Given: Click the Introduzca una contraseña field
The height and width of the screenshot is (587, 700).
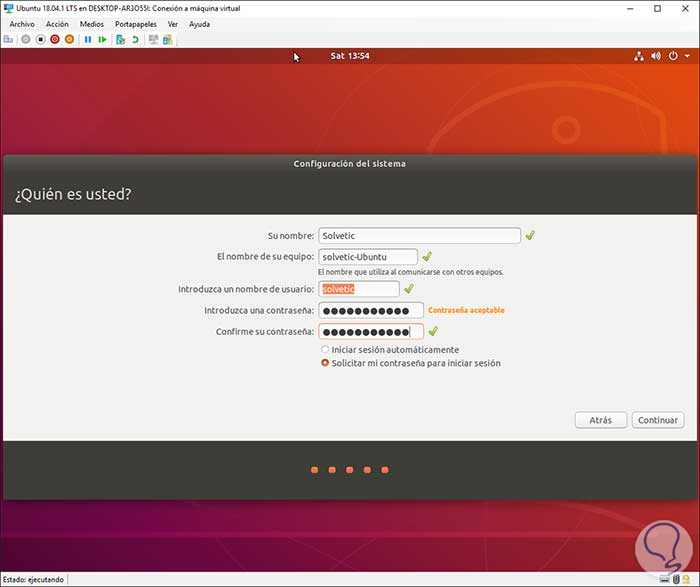Looking at the screenshot, I should 371,310.
